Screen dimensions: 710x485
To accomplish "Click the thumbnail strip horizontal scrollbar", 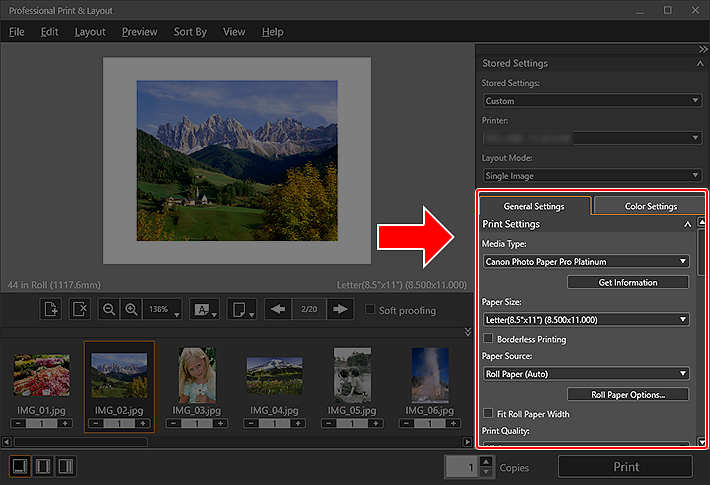I will coord(80,441).
